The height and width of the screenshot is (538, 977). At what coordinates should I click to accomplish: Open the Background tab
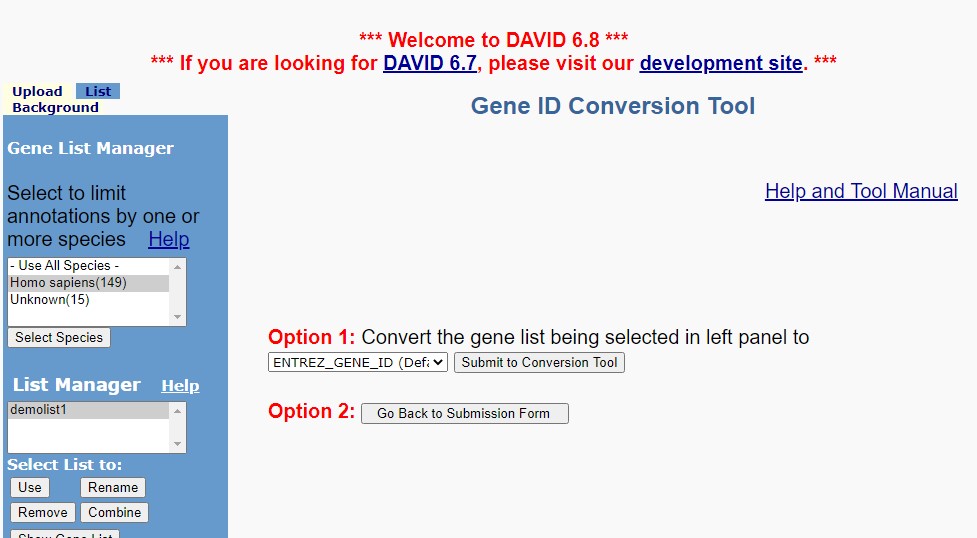[55, 108]
